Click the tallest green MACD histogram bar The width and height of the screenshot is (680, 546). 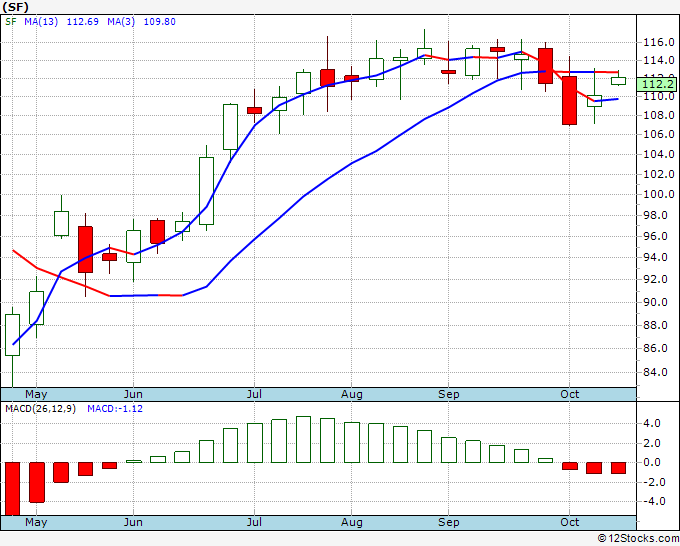click(x=303, y=439)
